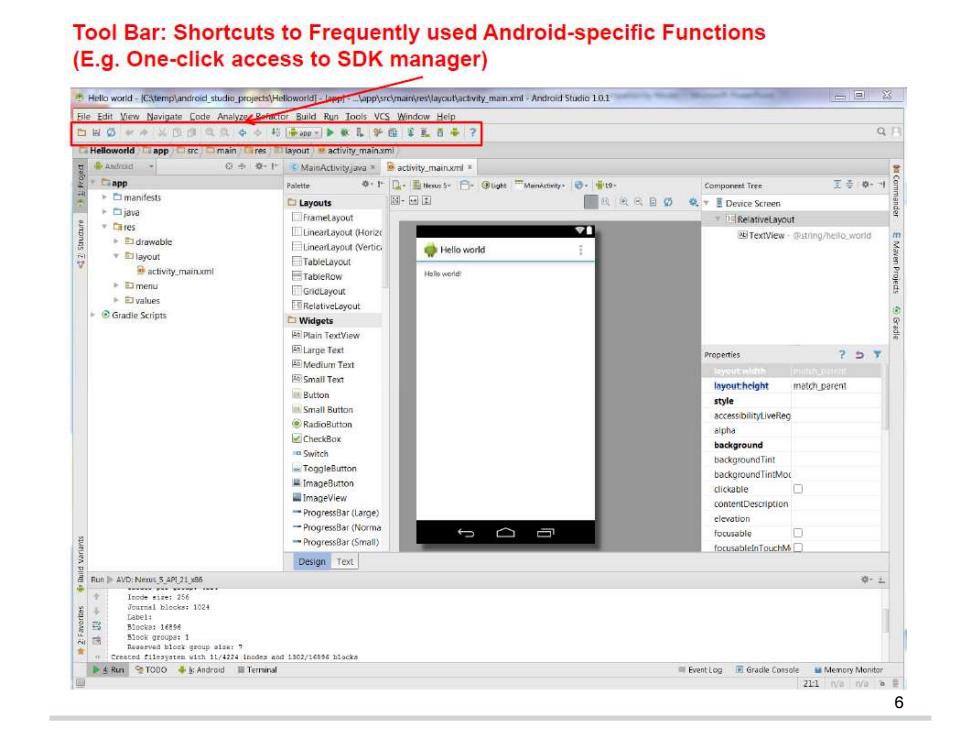Click the Helloworld breadcrumb
The image size is (980, 735).
[107, 151]
